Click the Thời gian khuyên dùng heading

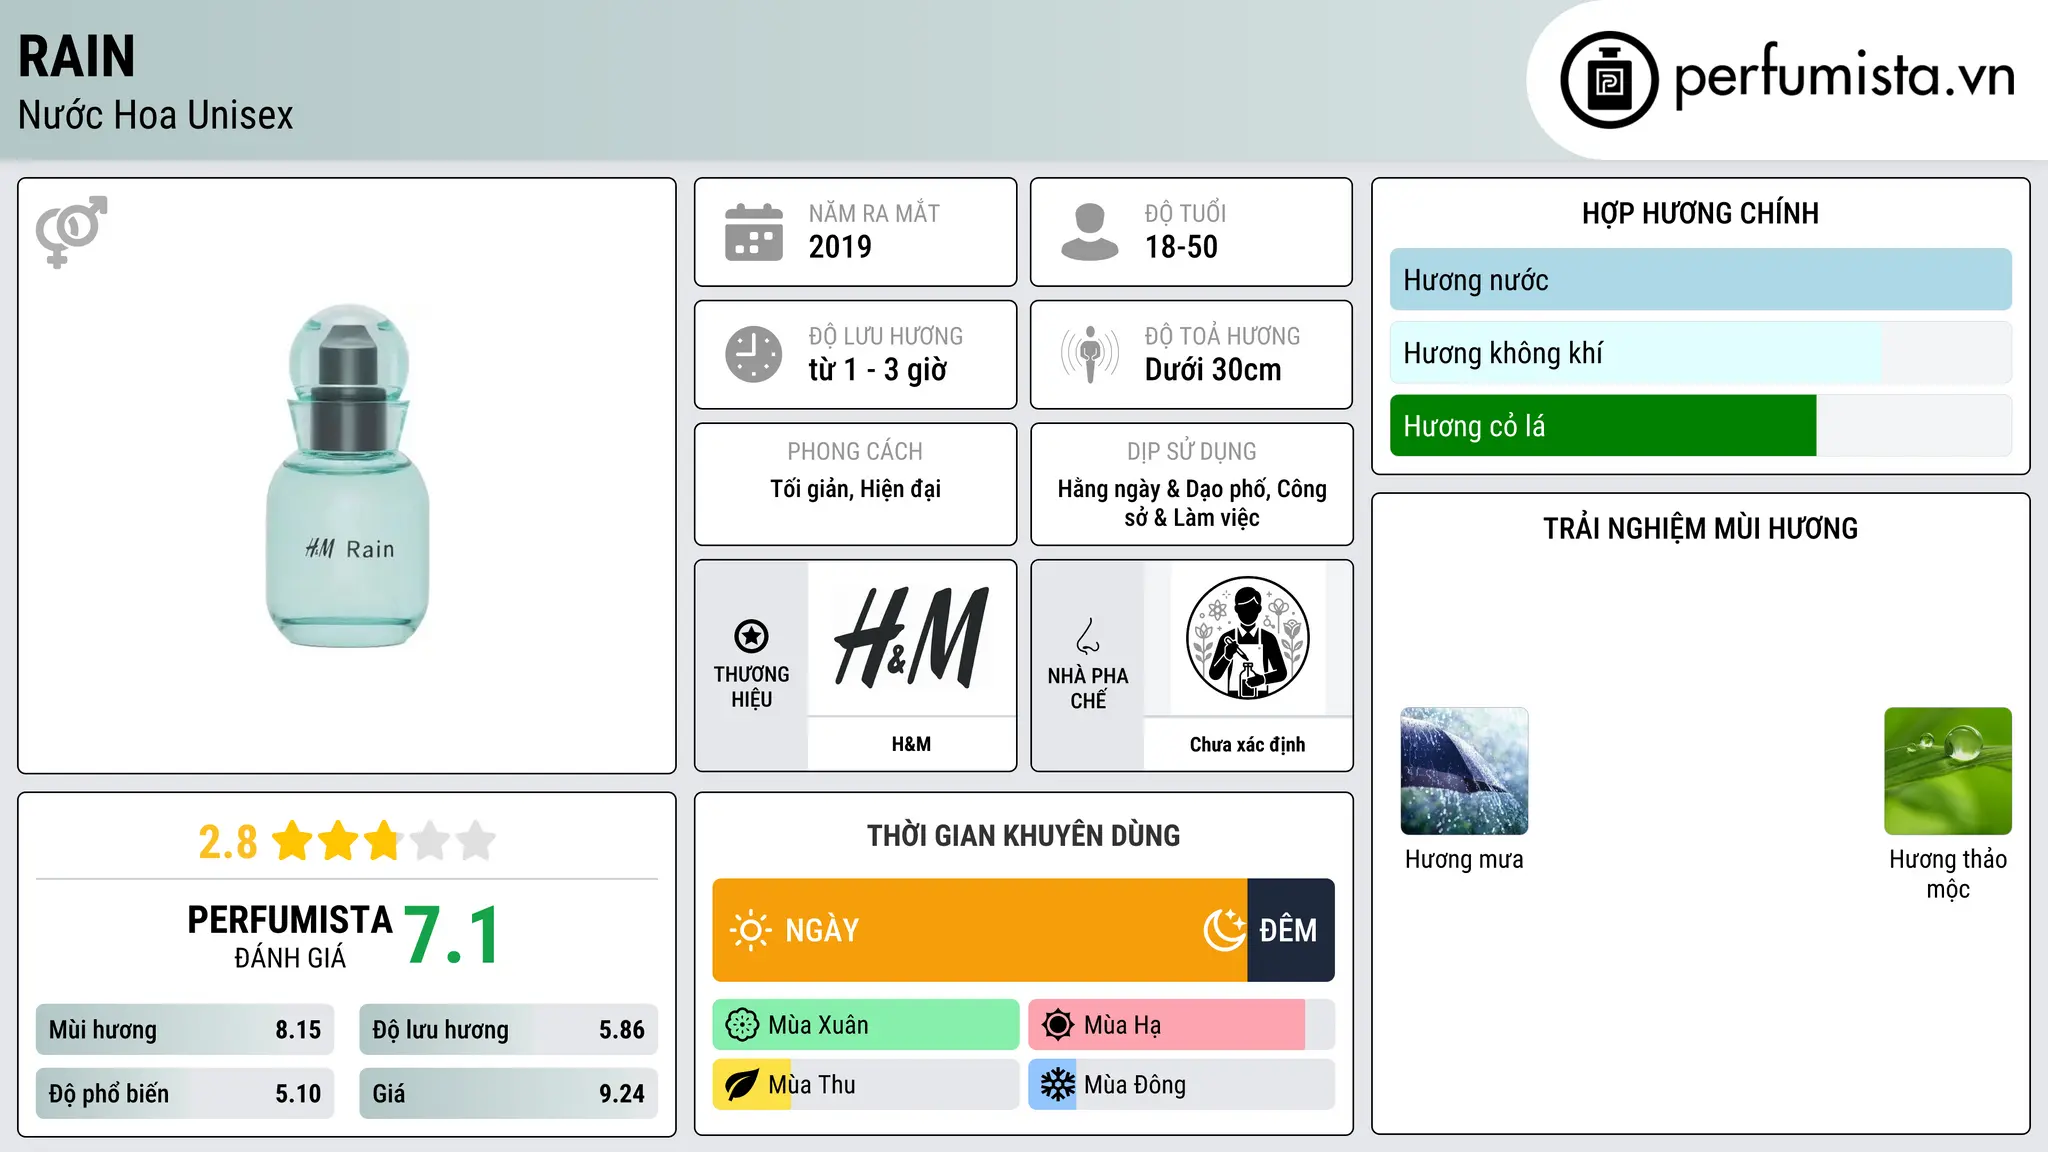(1023, 835)
